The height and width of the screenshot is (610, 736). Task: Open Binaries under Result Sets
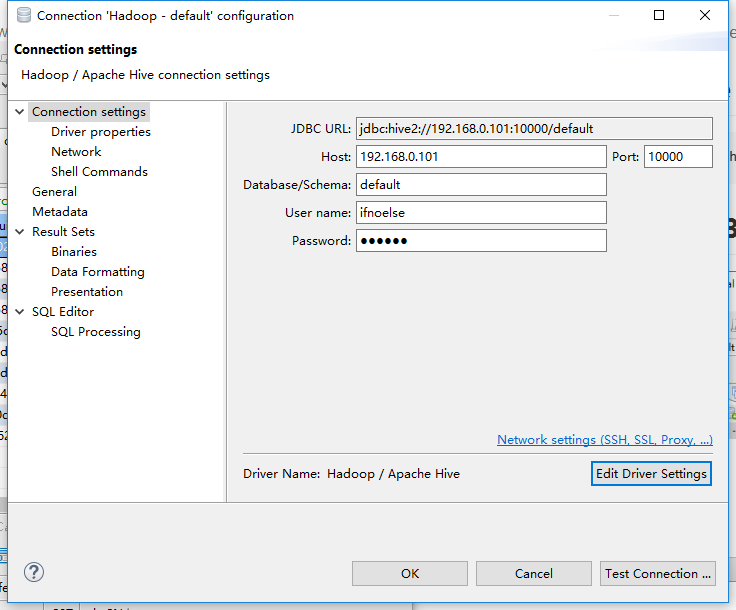click(x=74, y=252)
